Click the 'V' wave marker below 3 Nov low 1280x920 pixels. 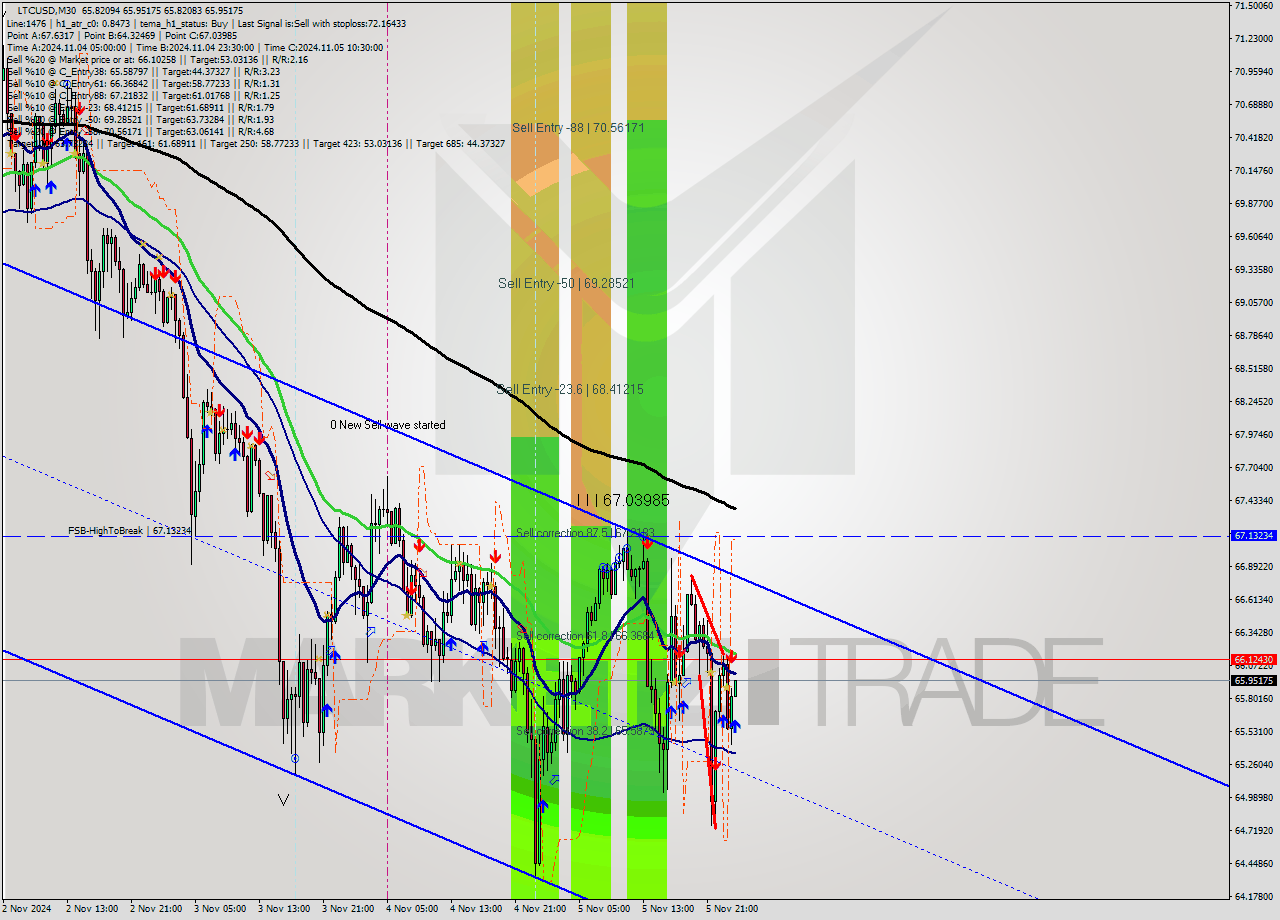284,800
